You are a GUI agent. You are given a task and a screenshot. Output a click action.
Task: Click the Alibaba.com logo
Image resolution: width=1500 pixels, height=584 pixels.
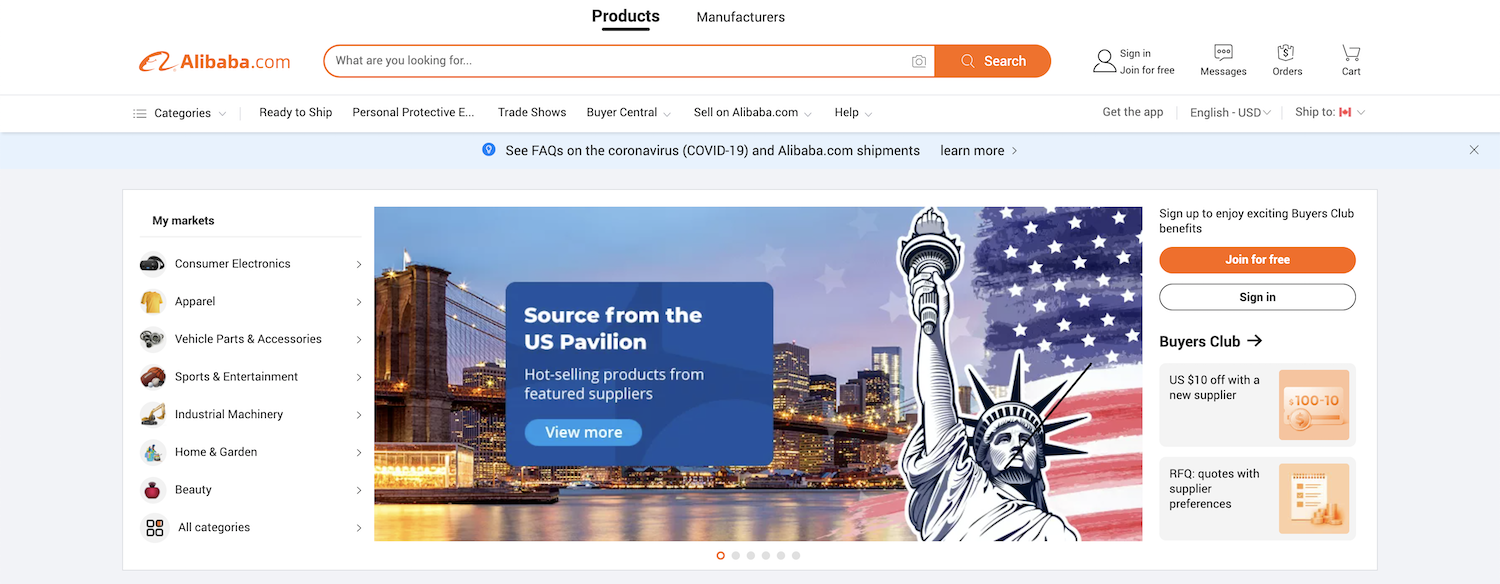pyautogui.click(x=214, y=61)
